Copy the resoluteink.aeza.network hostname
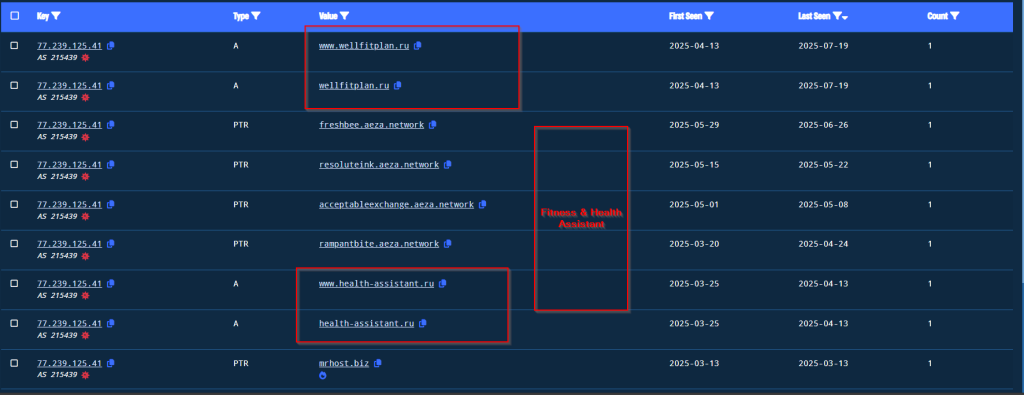The image size is (1024, 395). coord(447,165)
